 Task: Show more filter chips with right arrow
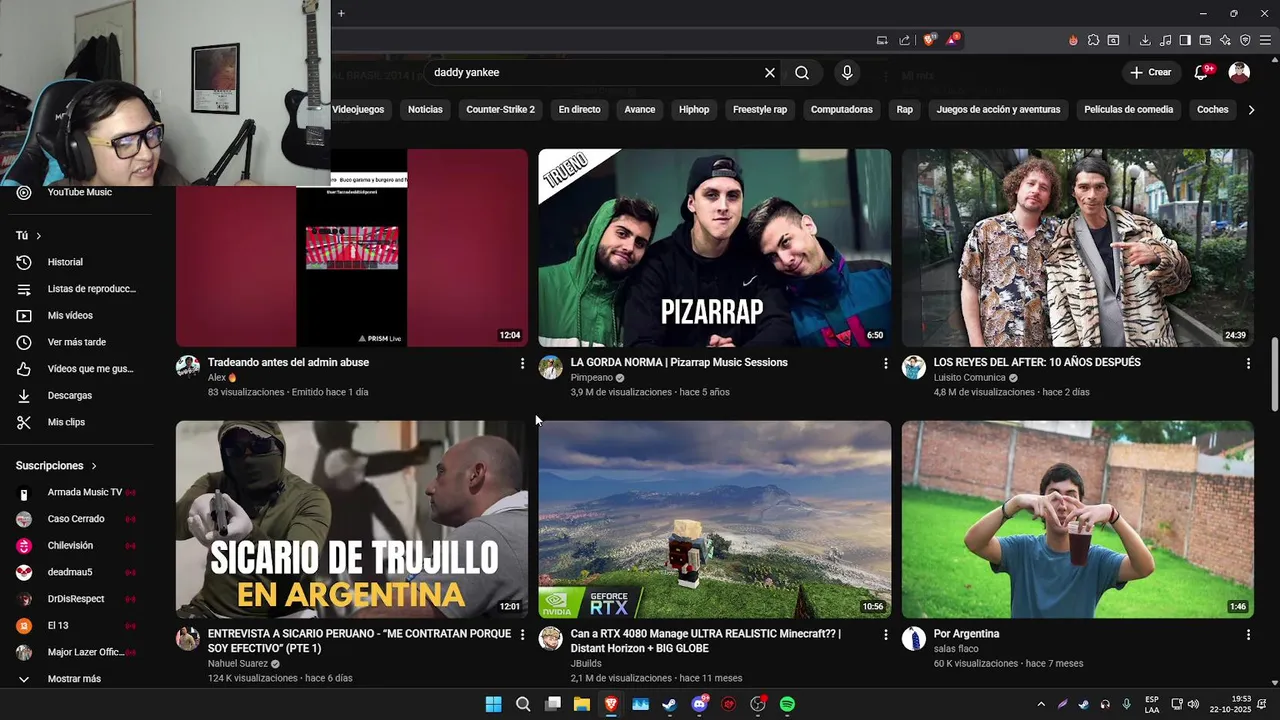pos(1251,109)
